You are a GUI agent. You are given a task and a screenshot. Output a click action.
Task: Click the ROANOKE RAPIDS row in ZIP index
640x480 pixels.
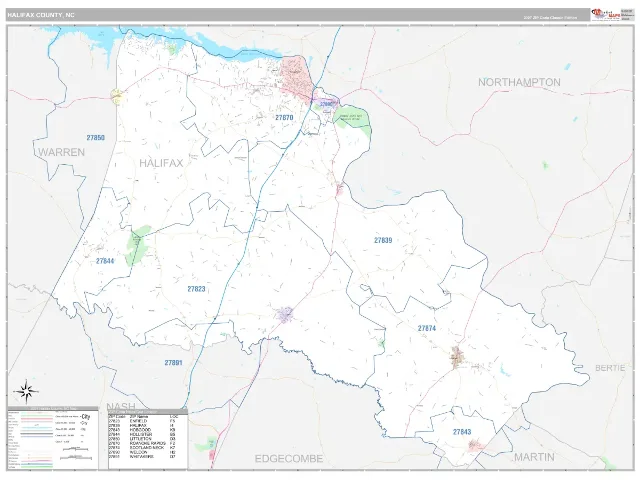(x=144, y=443)
